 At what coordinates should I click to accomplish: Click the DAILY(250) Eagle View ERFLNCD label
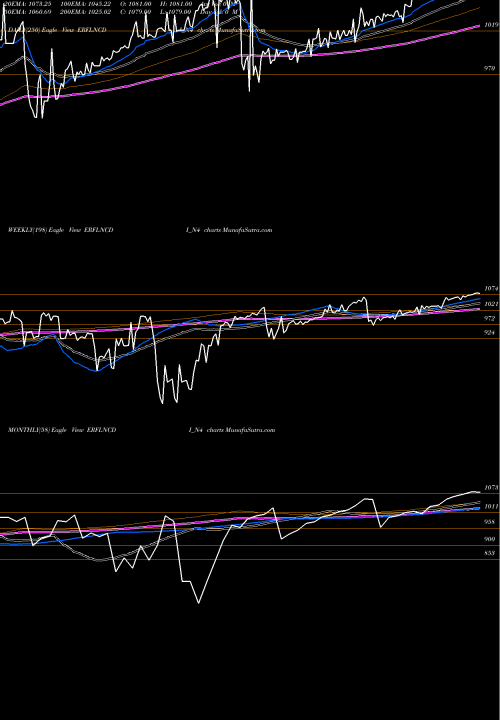57,30
